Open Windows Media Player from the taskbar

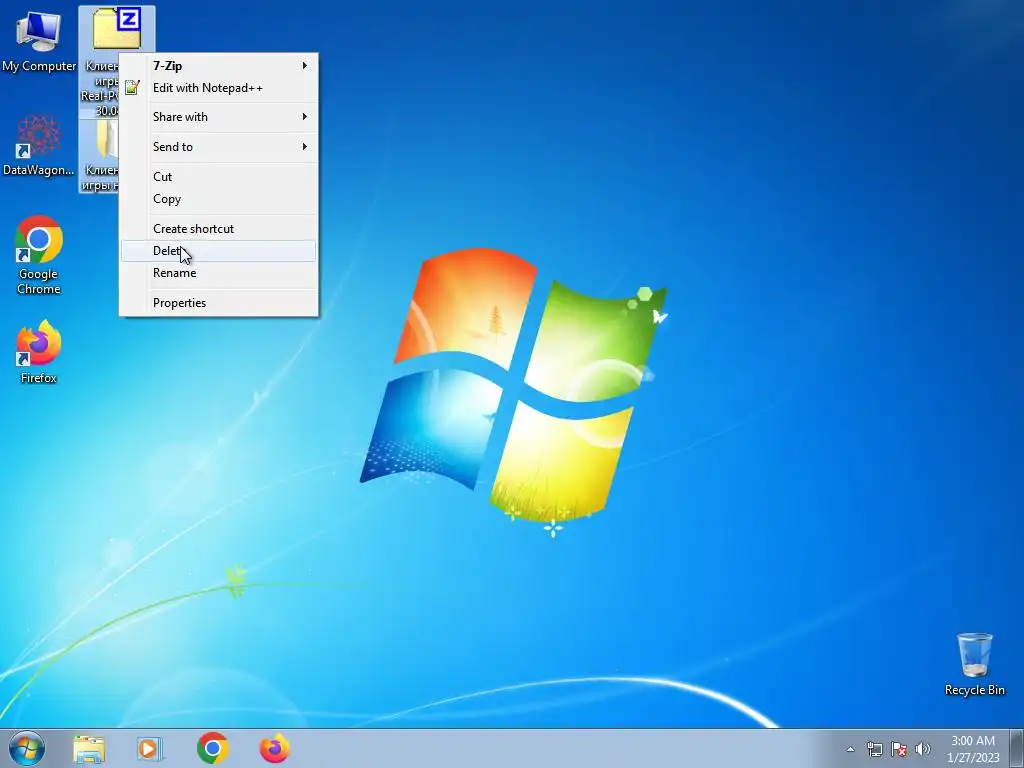pos(150,749)
